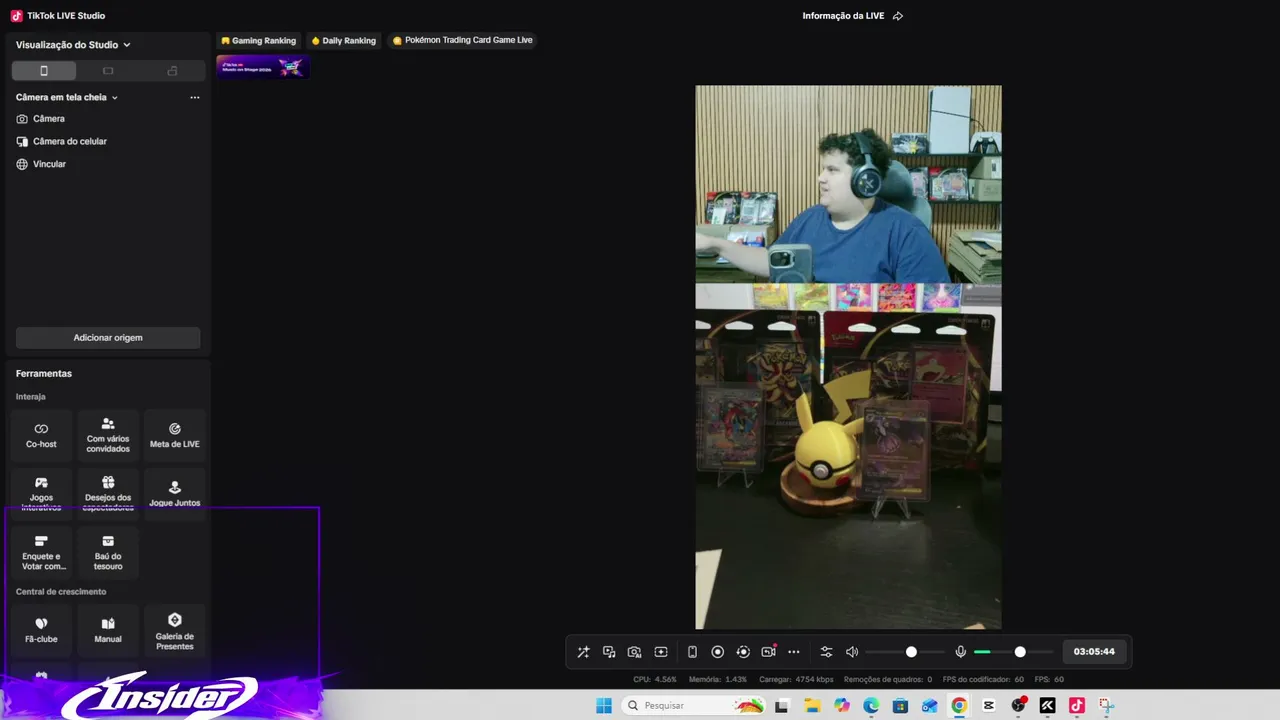Open the Enquete e Votar tool
1280x720 pixels.
[41, 553]
